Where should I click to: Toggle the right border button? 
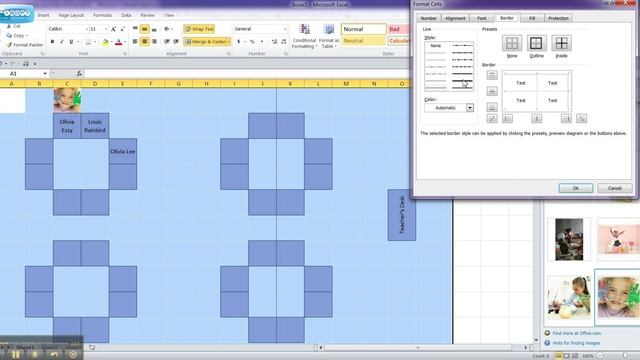click(566, 118)
